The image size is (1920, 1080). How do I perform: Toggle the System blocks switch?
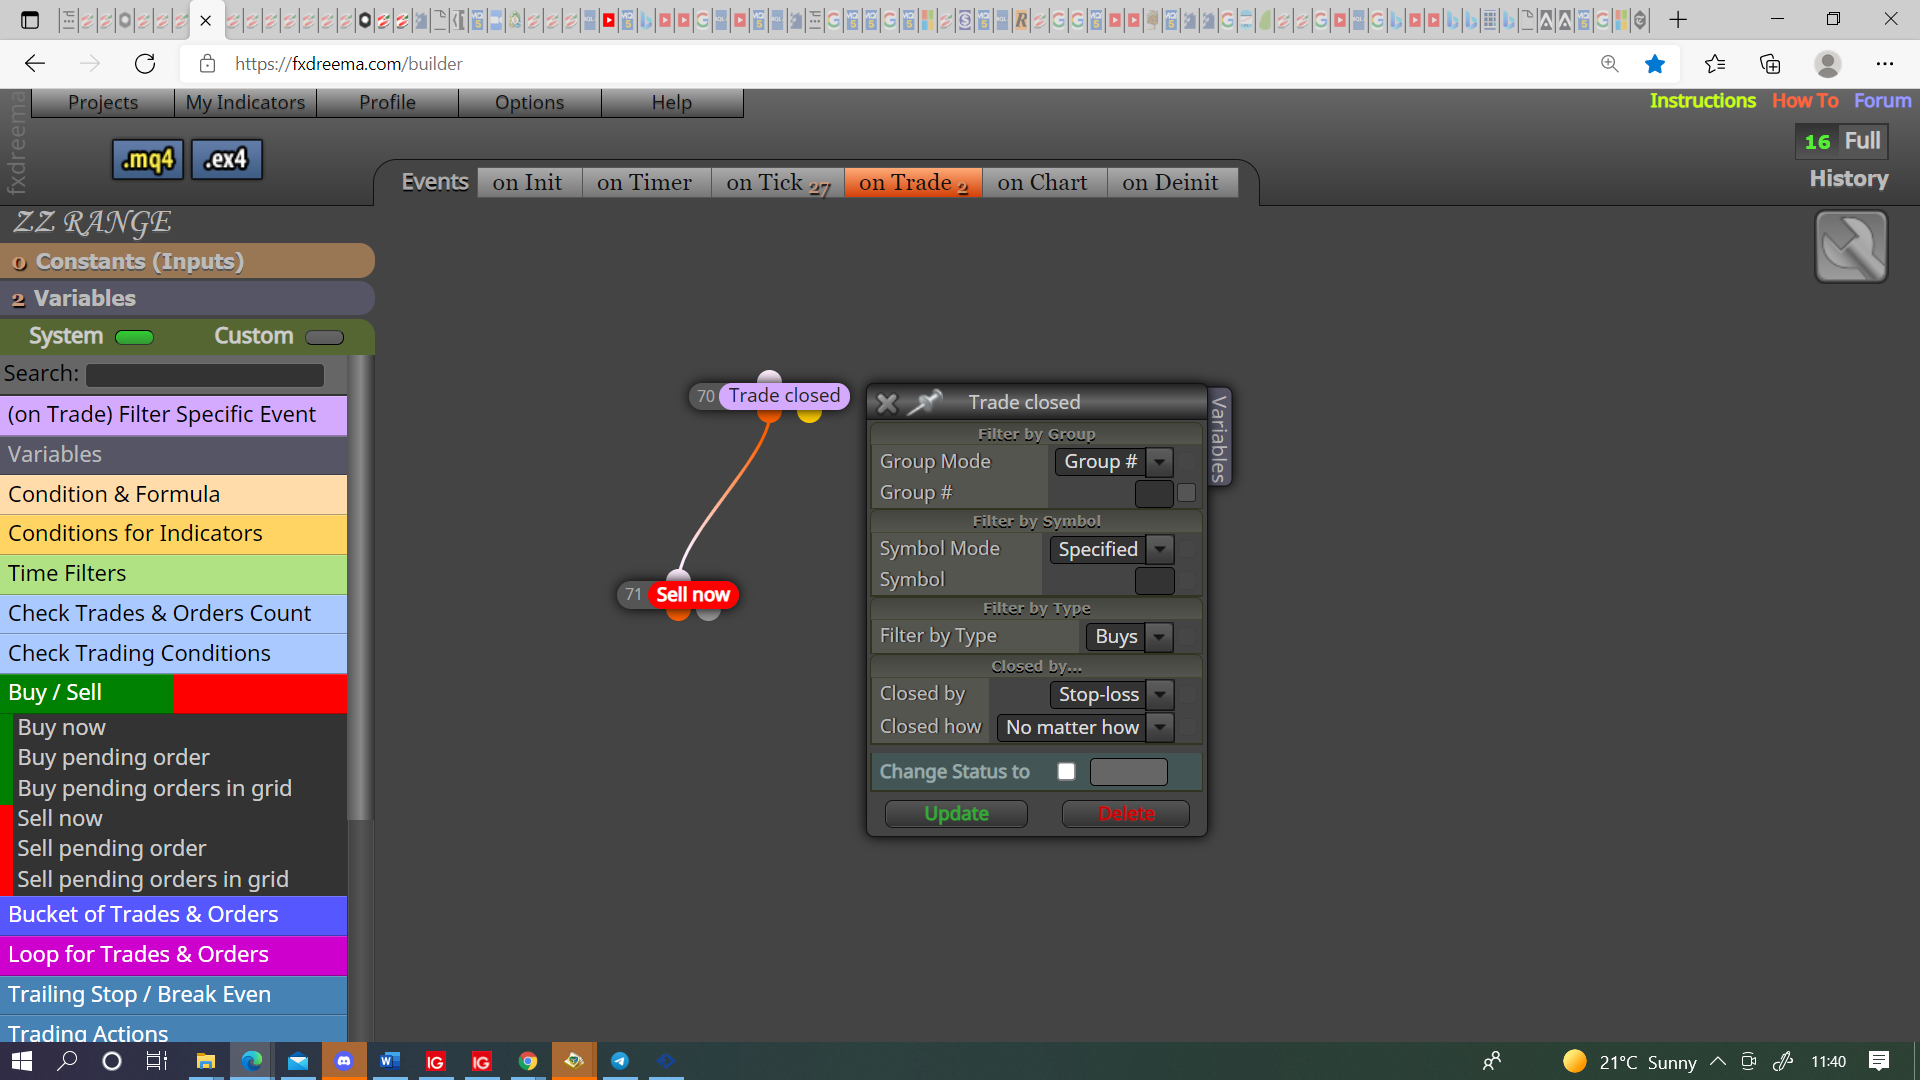tap(134, 337)
